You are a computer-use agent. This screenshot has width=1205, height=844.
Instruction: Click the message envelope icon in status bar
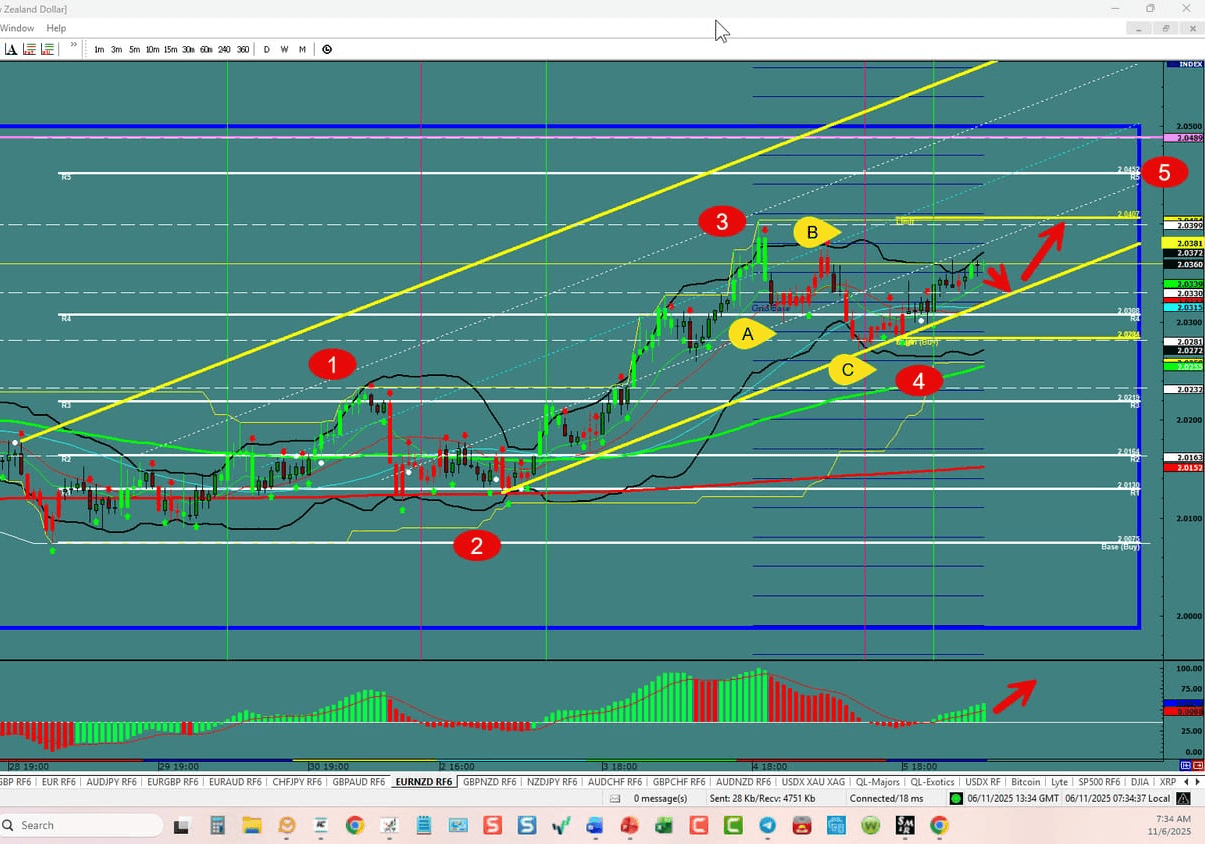point(615,798)
